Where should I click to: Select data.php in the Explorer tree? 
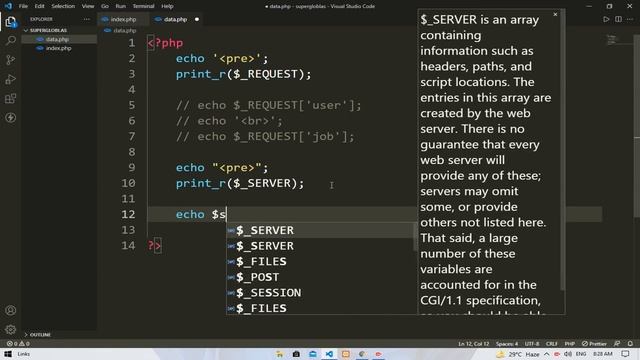[59, 39]
